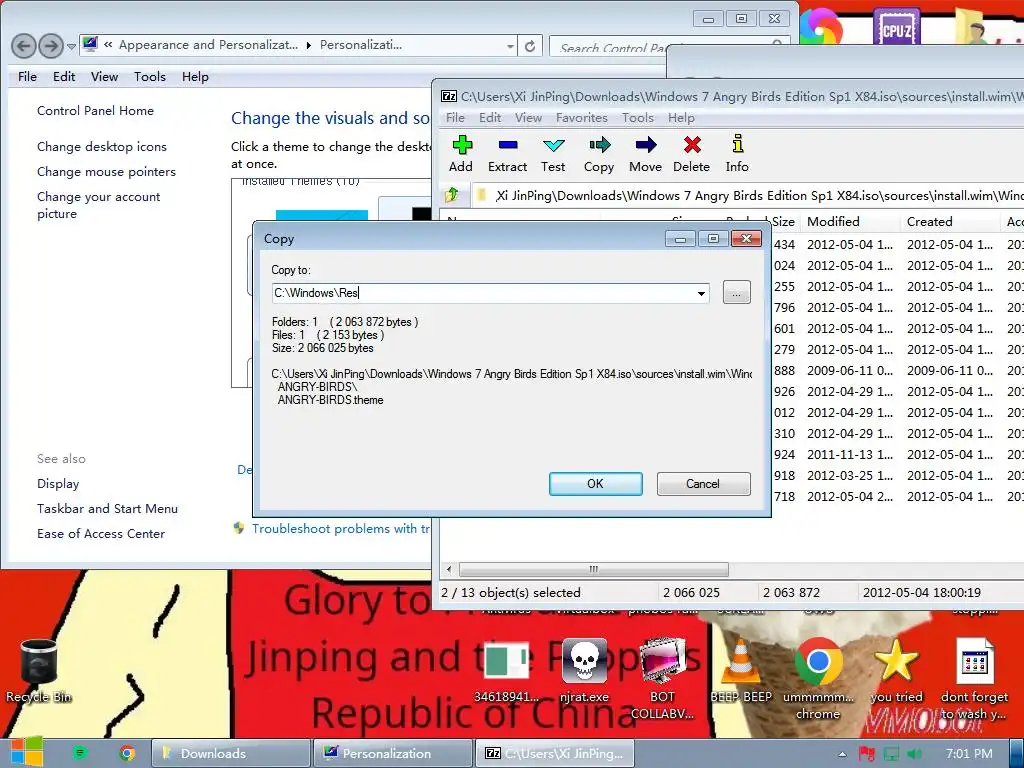The width and height of the screenshot is (1024, 768).
Task: Click the Copy to path input field
Action: (x=490, y=293)
